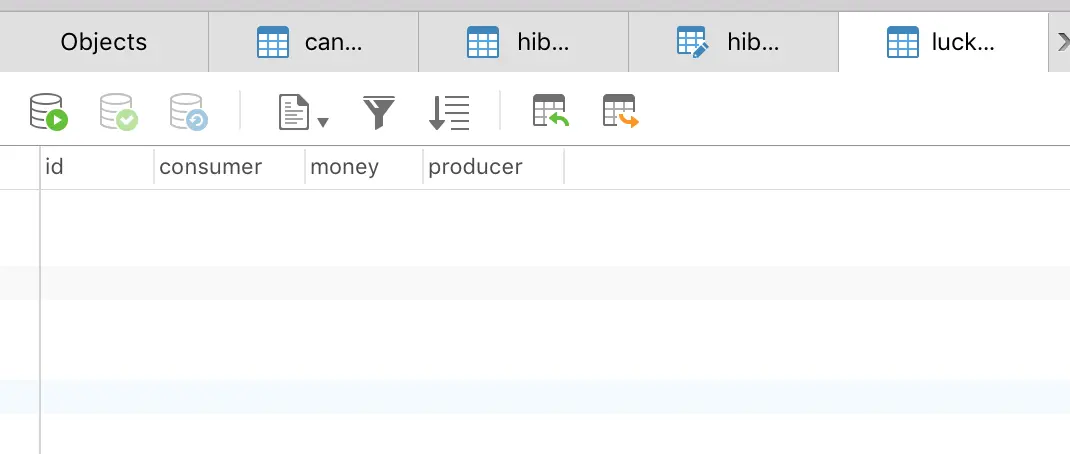
Task: Switch to the "can..." table tab
Action: tap(312, 42)
